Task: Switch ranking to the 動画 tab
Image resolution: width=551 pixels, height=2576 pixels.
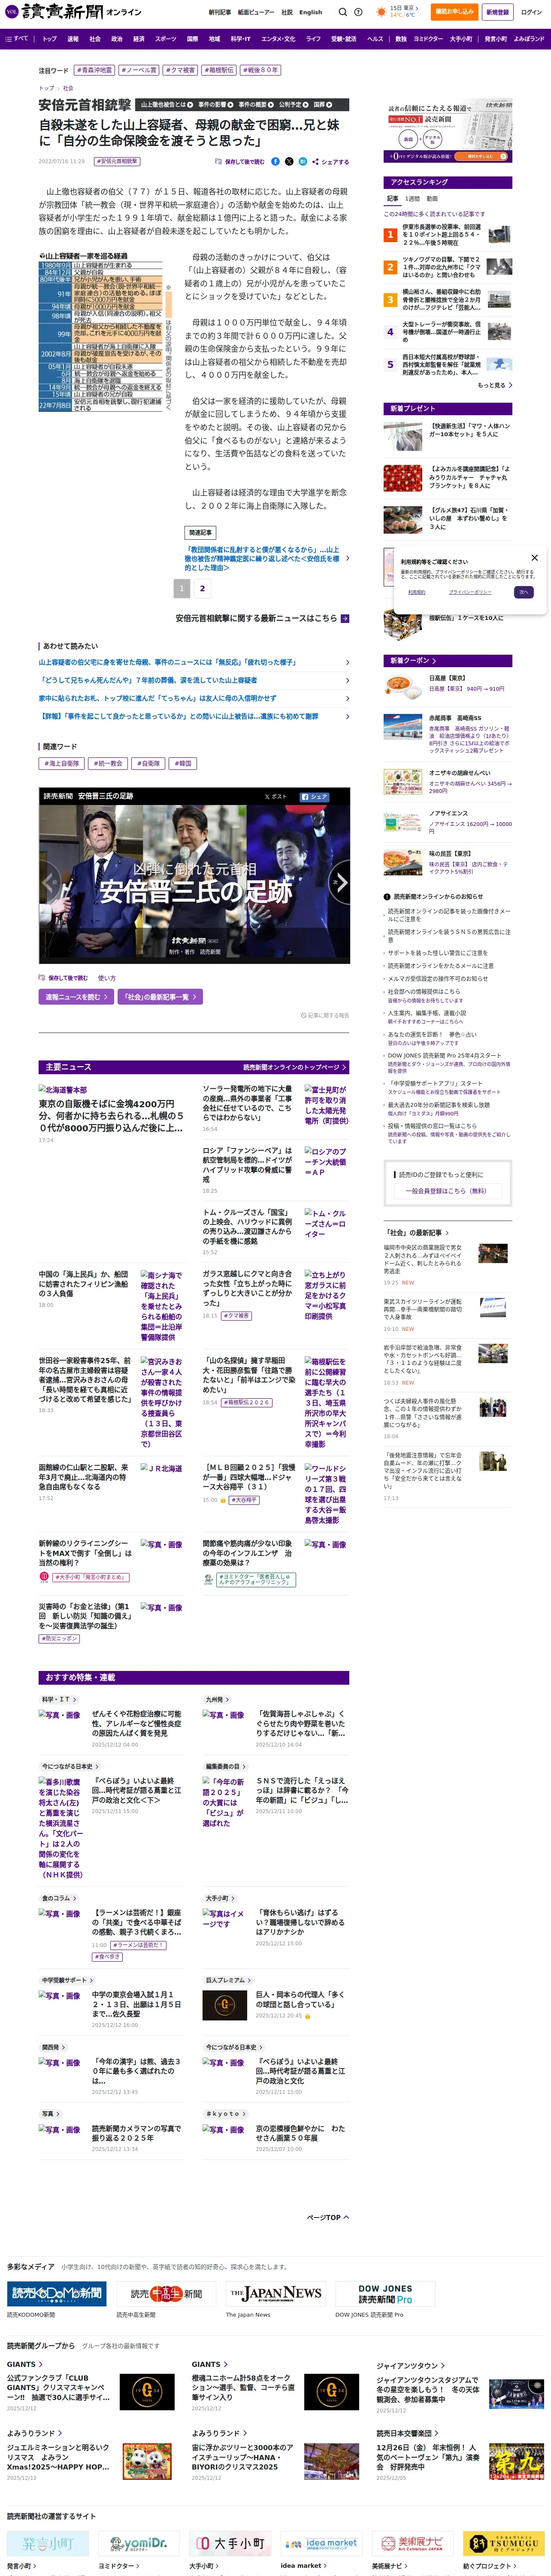Action: (432, 198)
